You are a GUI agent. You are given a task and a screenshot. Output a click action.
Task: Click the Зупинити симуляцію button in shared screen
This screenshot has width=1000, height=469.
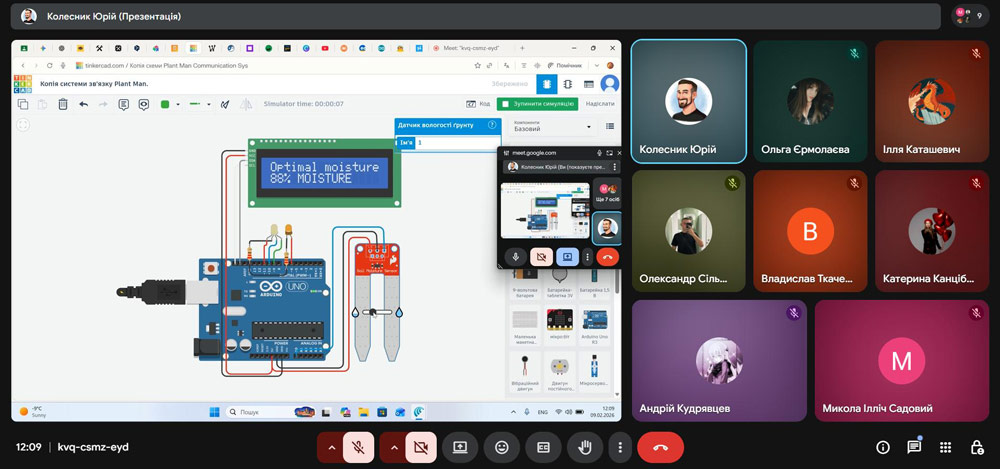tap(538, 103)
